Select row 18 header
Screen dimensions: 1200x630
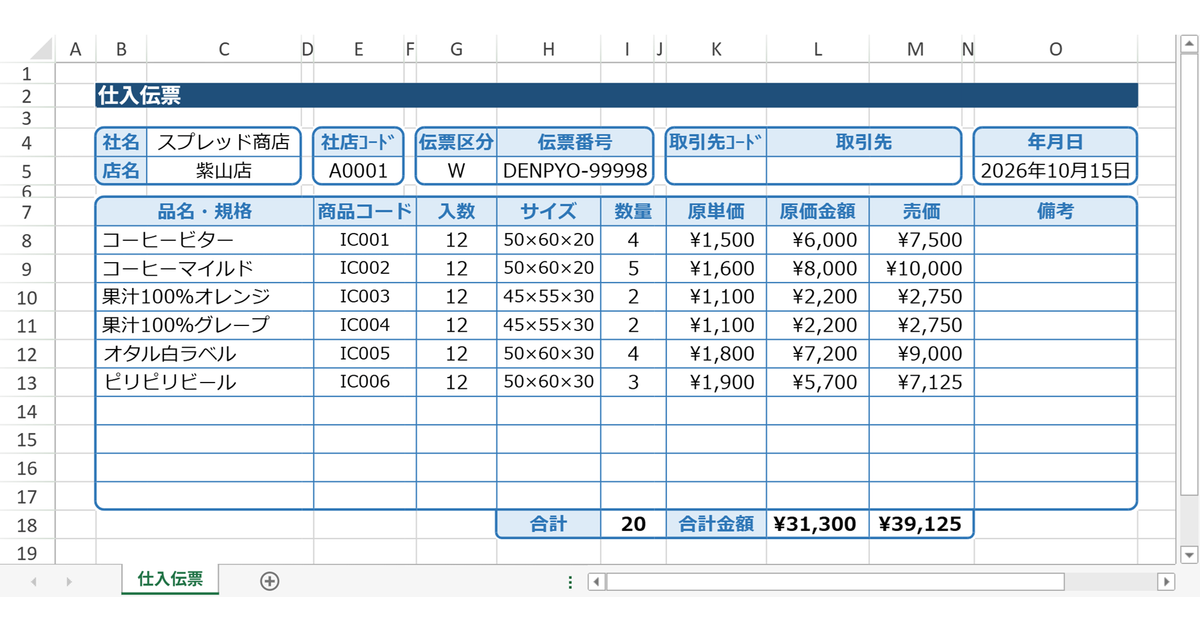point(27,524)
